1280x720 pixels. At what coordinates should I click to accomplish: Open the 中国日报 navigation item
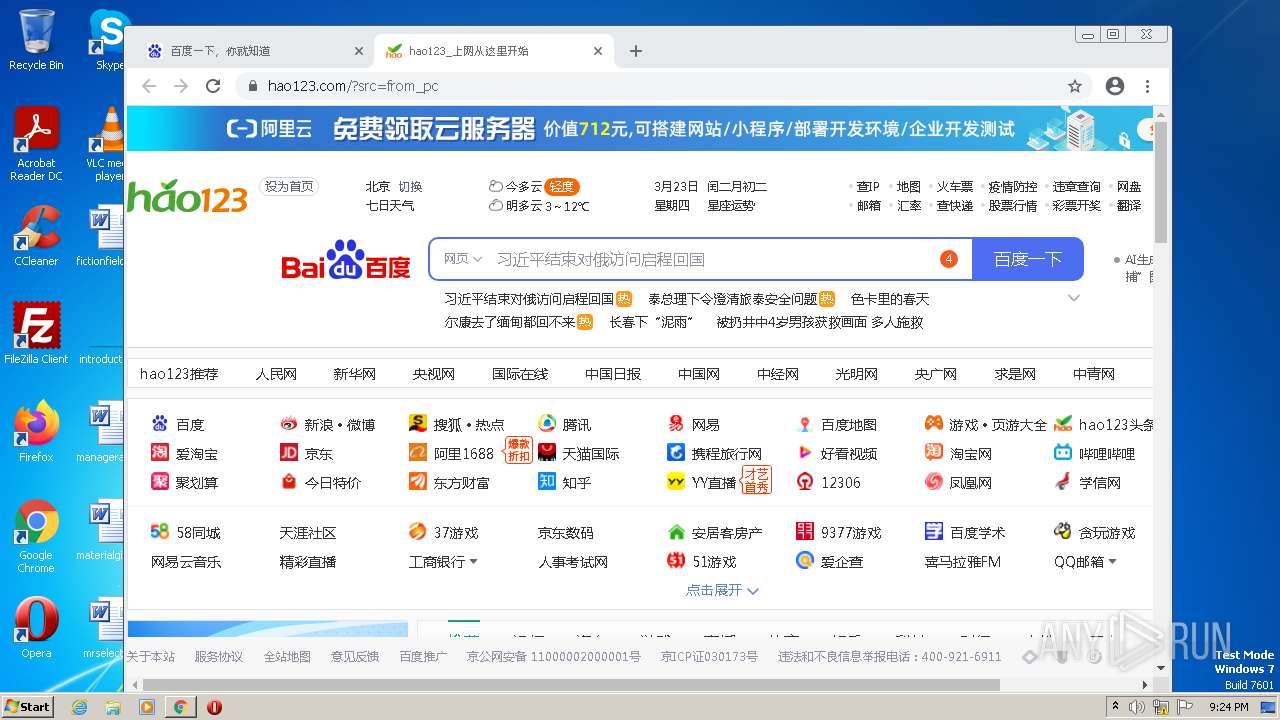click(613, 374)
